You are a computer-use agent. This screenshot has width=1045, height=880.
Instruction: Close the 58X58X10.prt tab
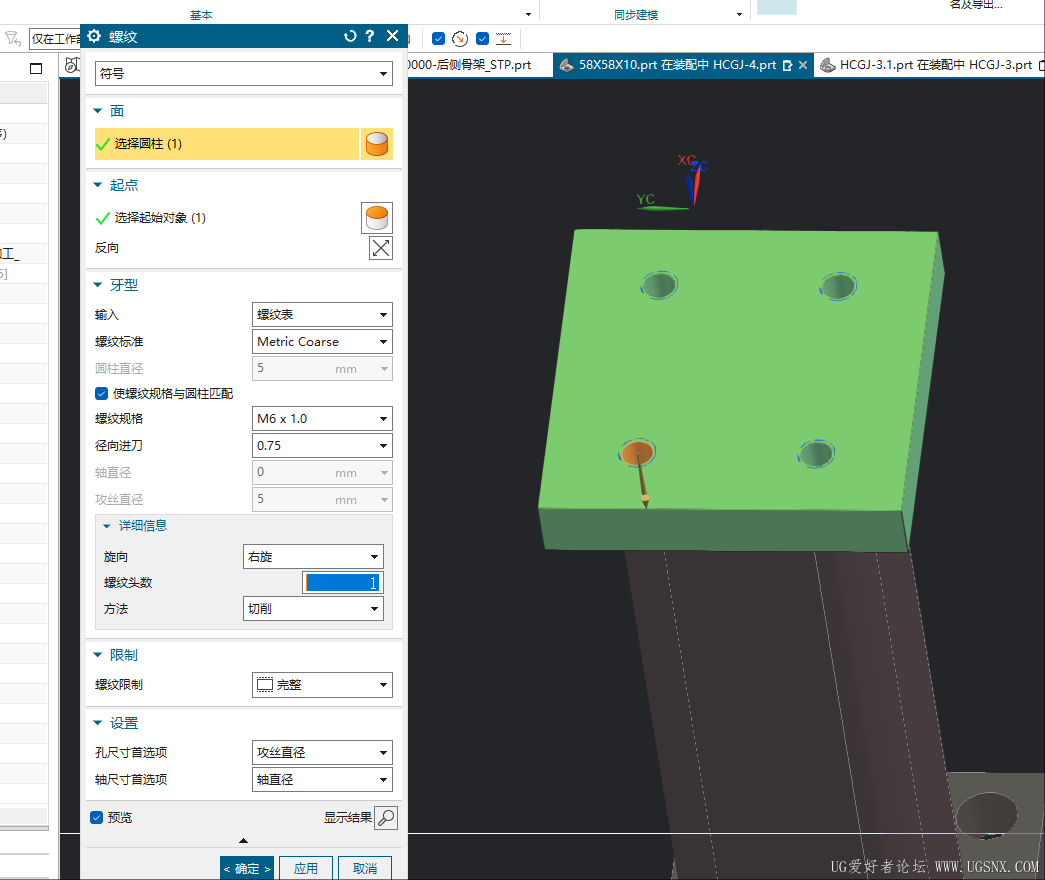coord(803,65)
